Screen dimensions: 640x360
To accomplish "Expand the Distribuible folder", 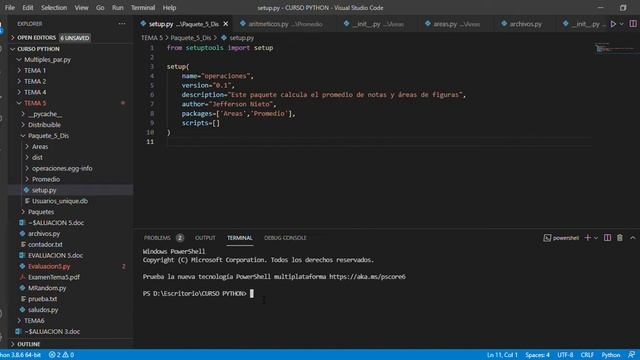I will click(44, 125).
